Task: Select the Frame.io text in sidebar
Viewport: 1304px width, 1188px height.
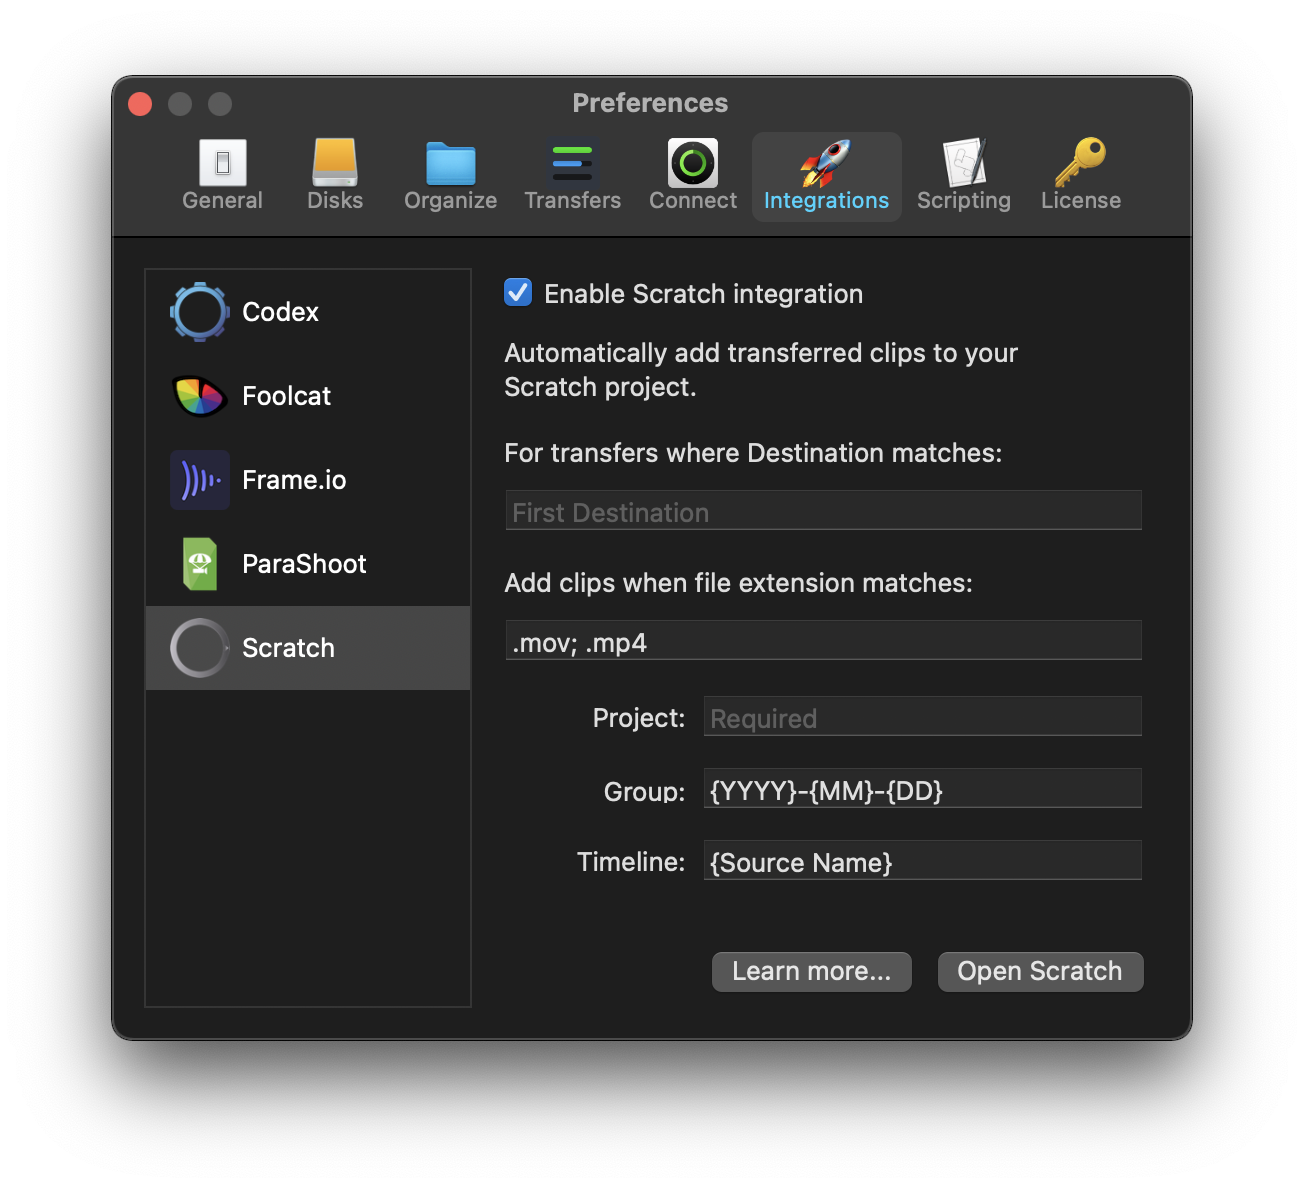Action: click(x=294, y=480)
